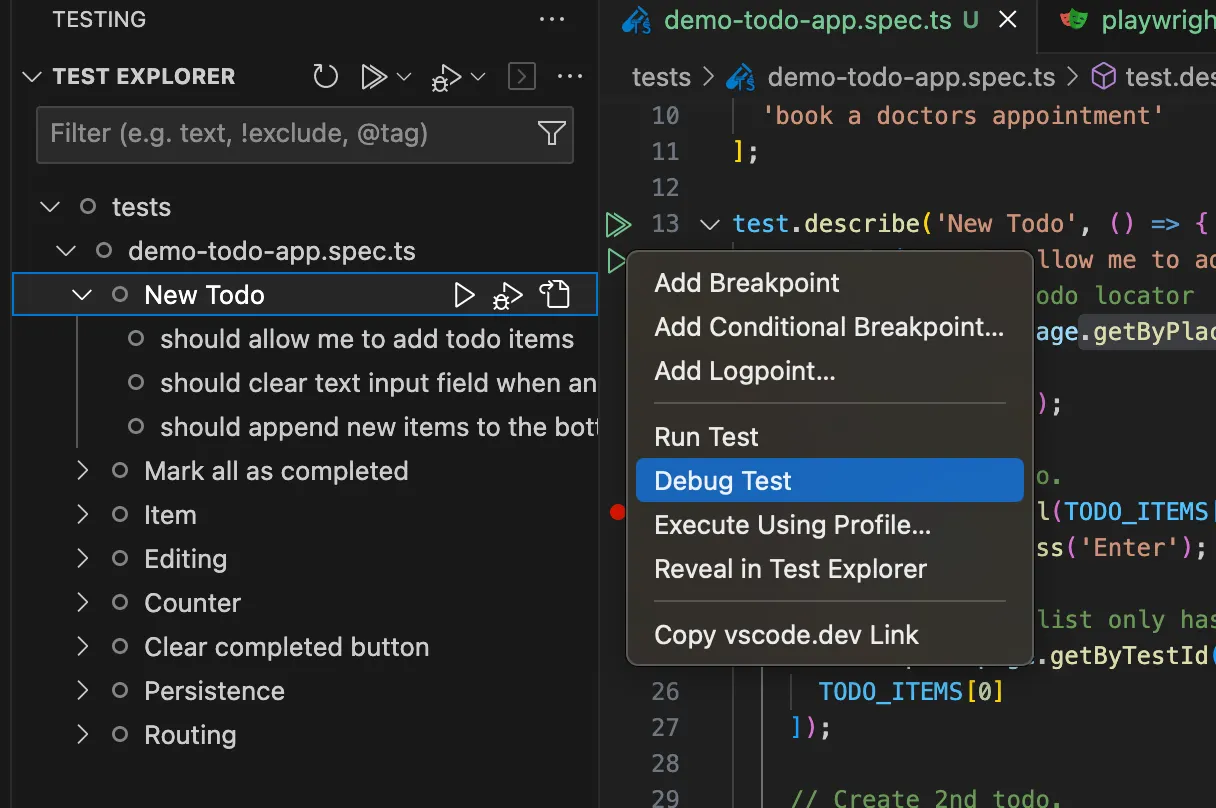Select 'should allow me to add todo items'
Viewport: 1216px width, 808px height.
click(366, 339)
